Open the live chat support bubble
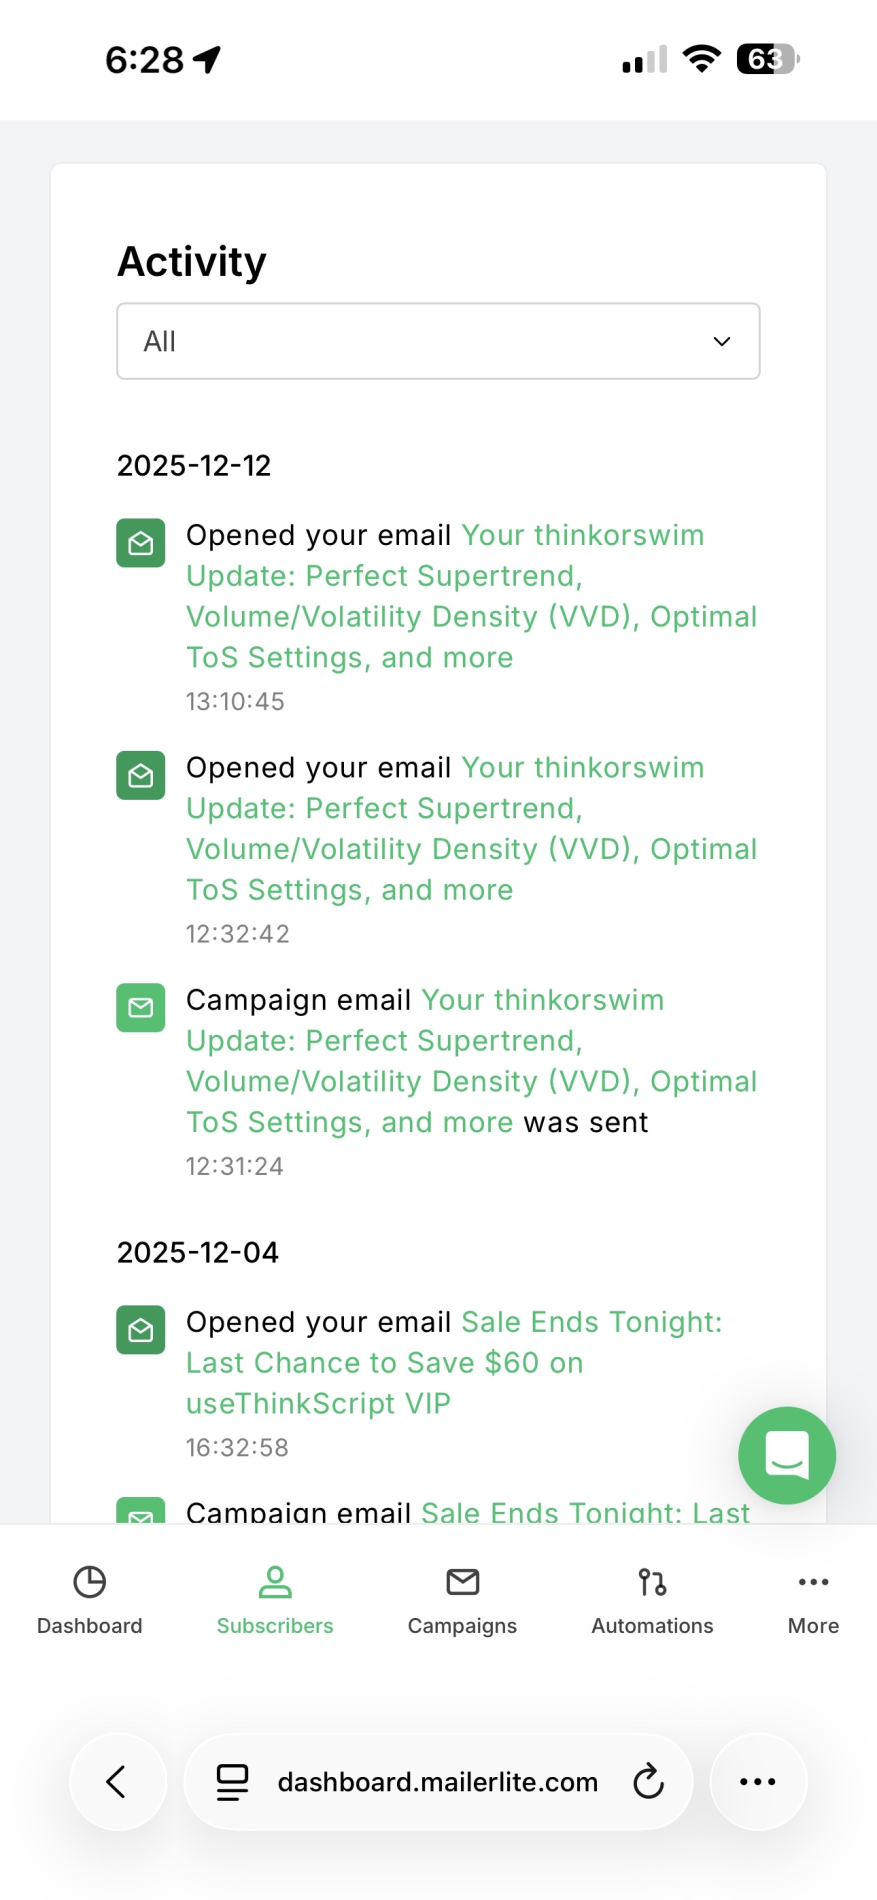 point(787,1455)
